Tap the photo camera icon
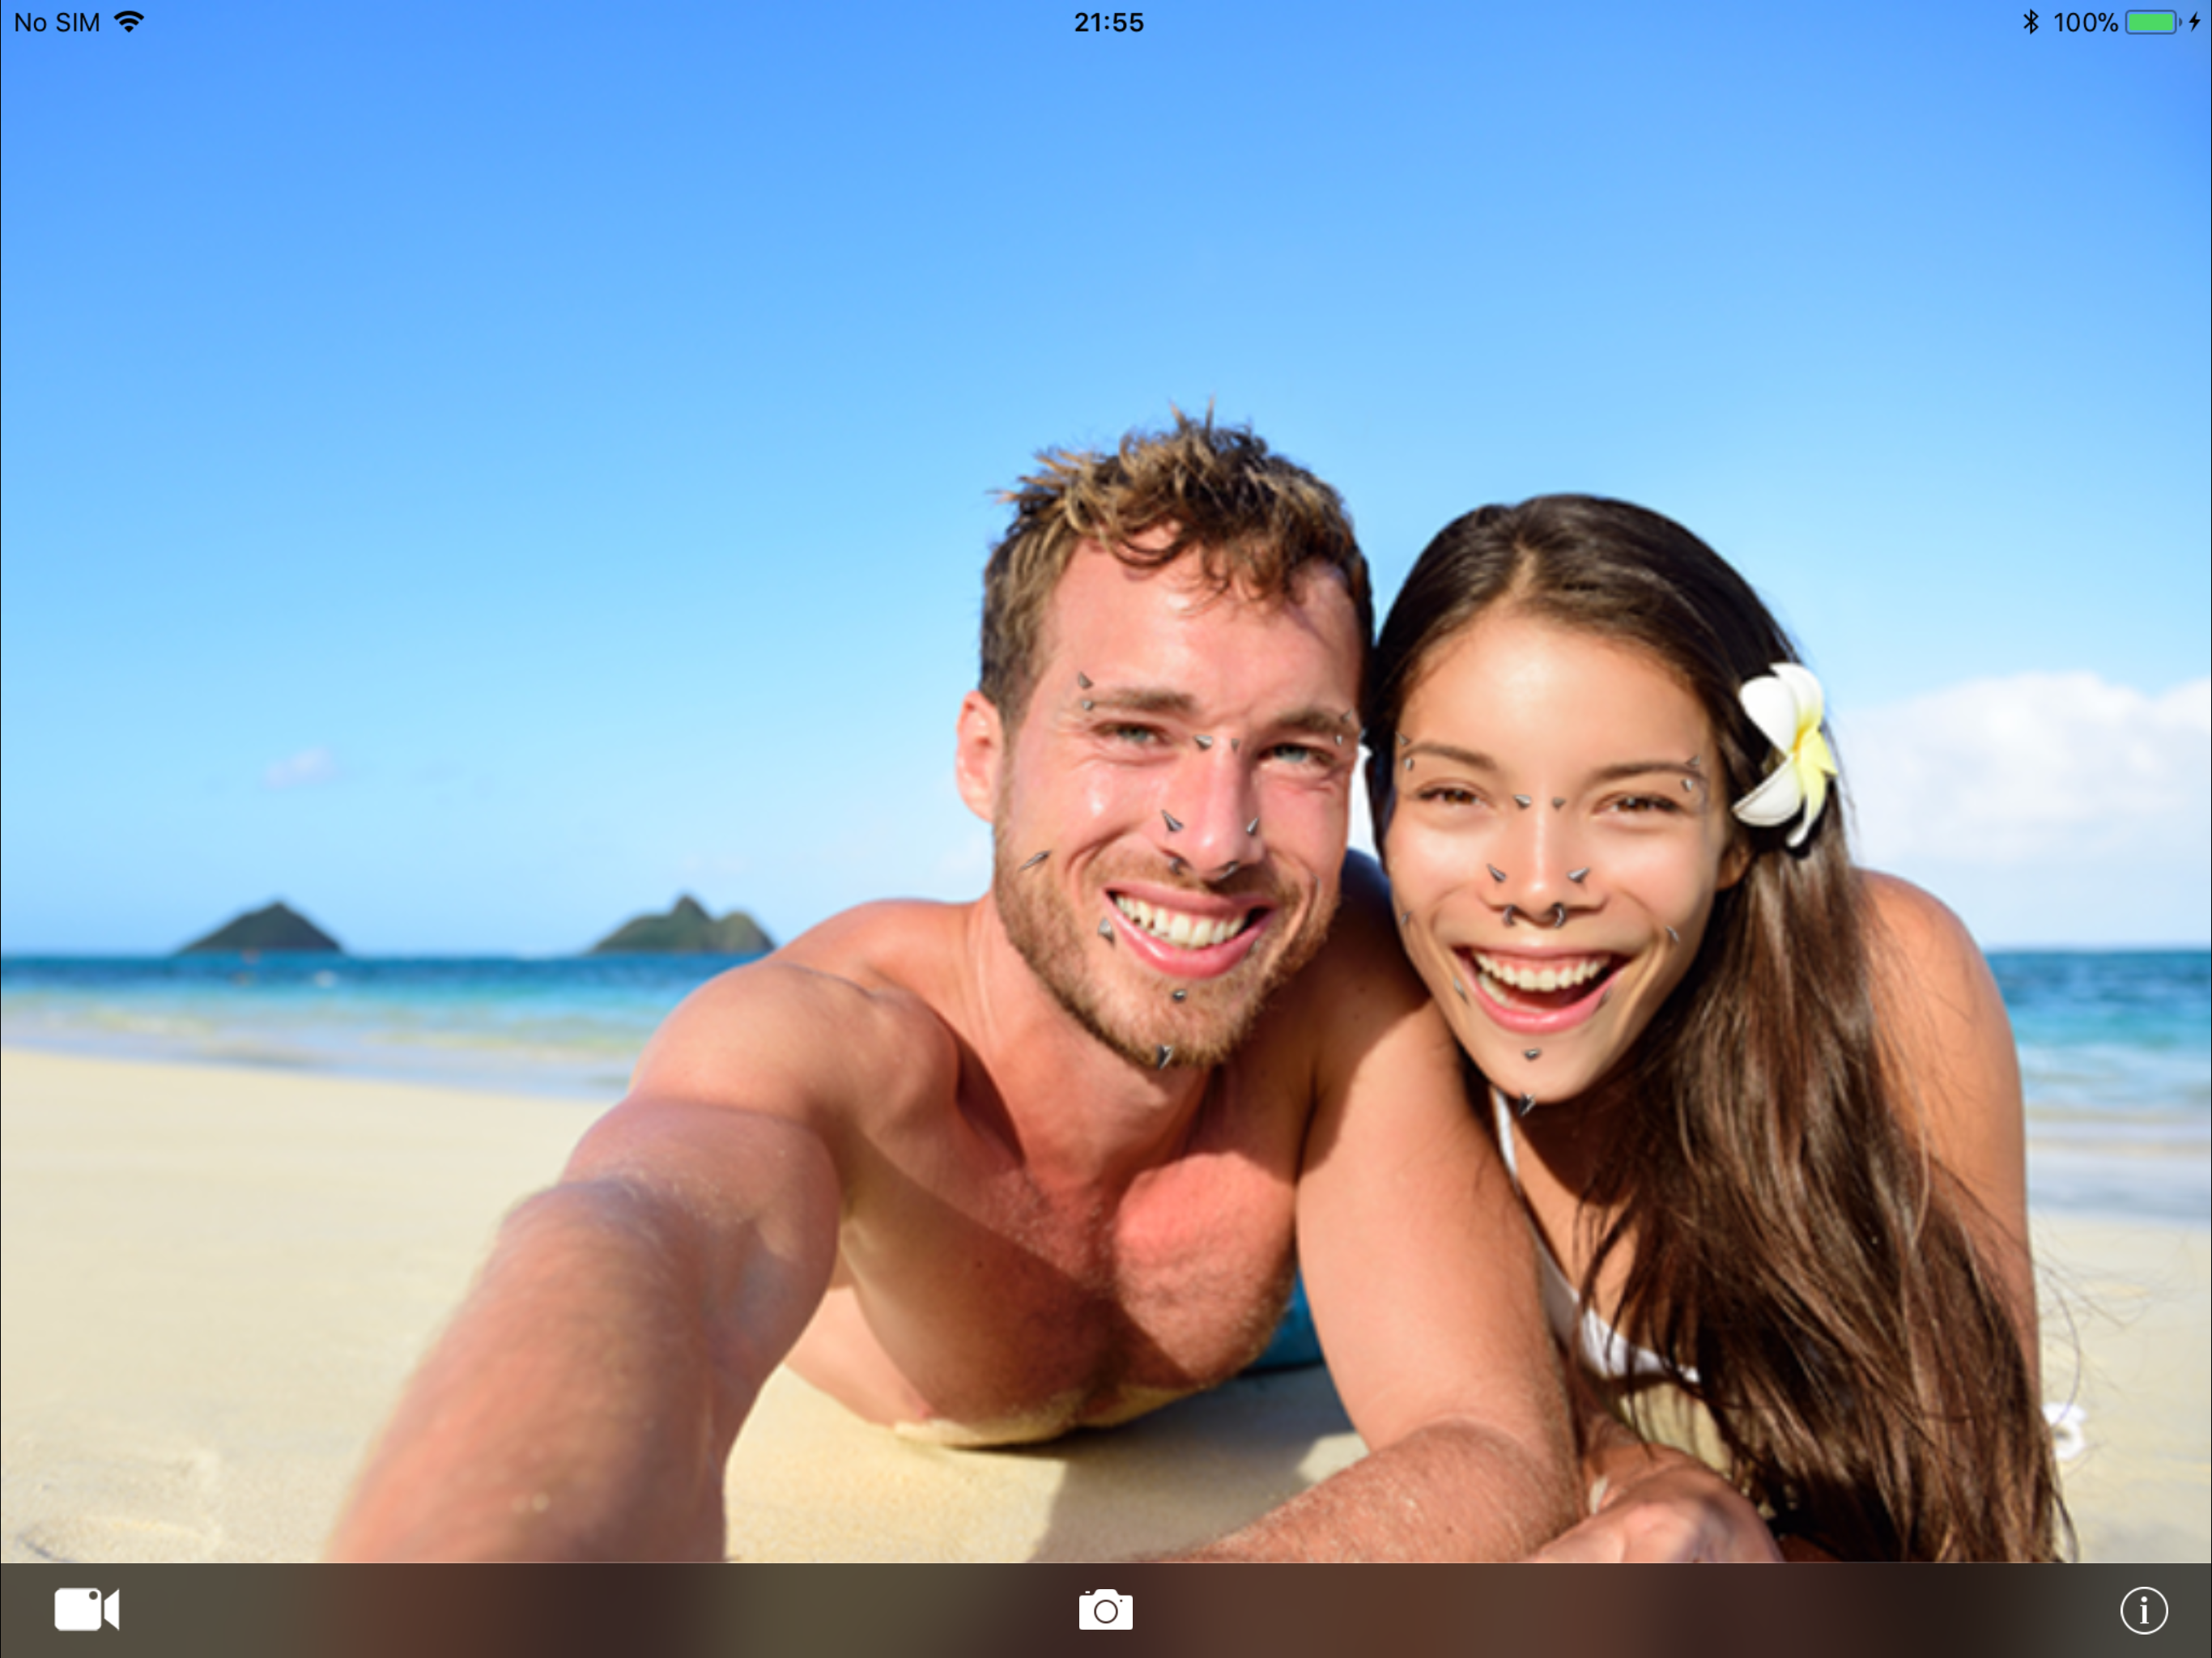The height and width of the screenshot is (1658, 2212). (x=1105, y=1610)
